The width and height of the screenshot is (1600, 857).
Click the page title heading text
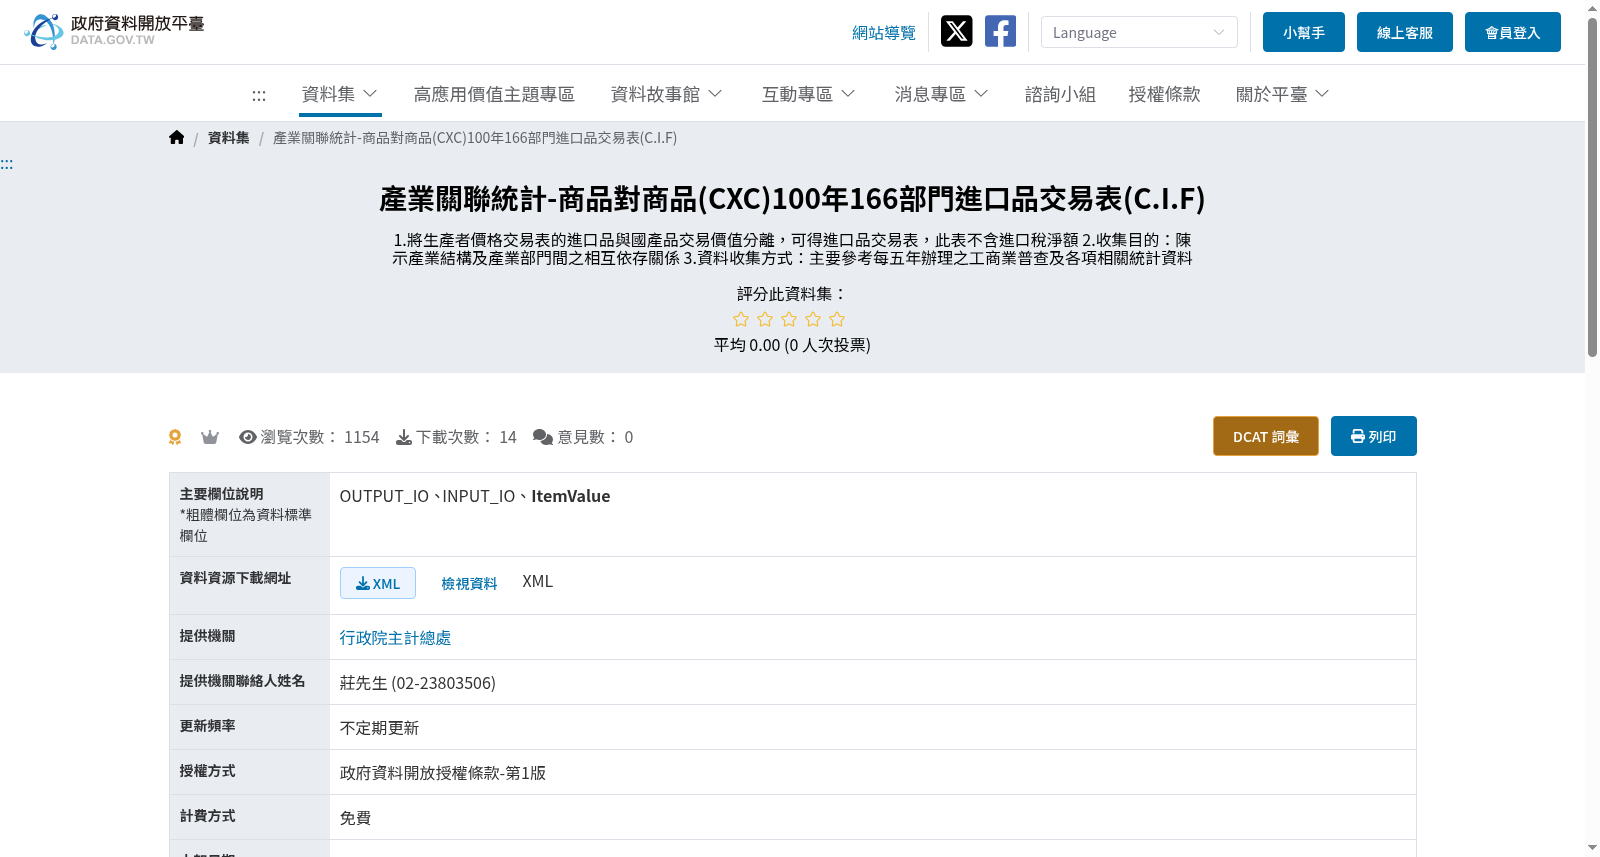[792, 199]
